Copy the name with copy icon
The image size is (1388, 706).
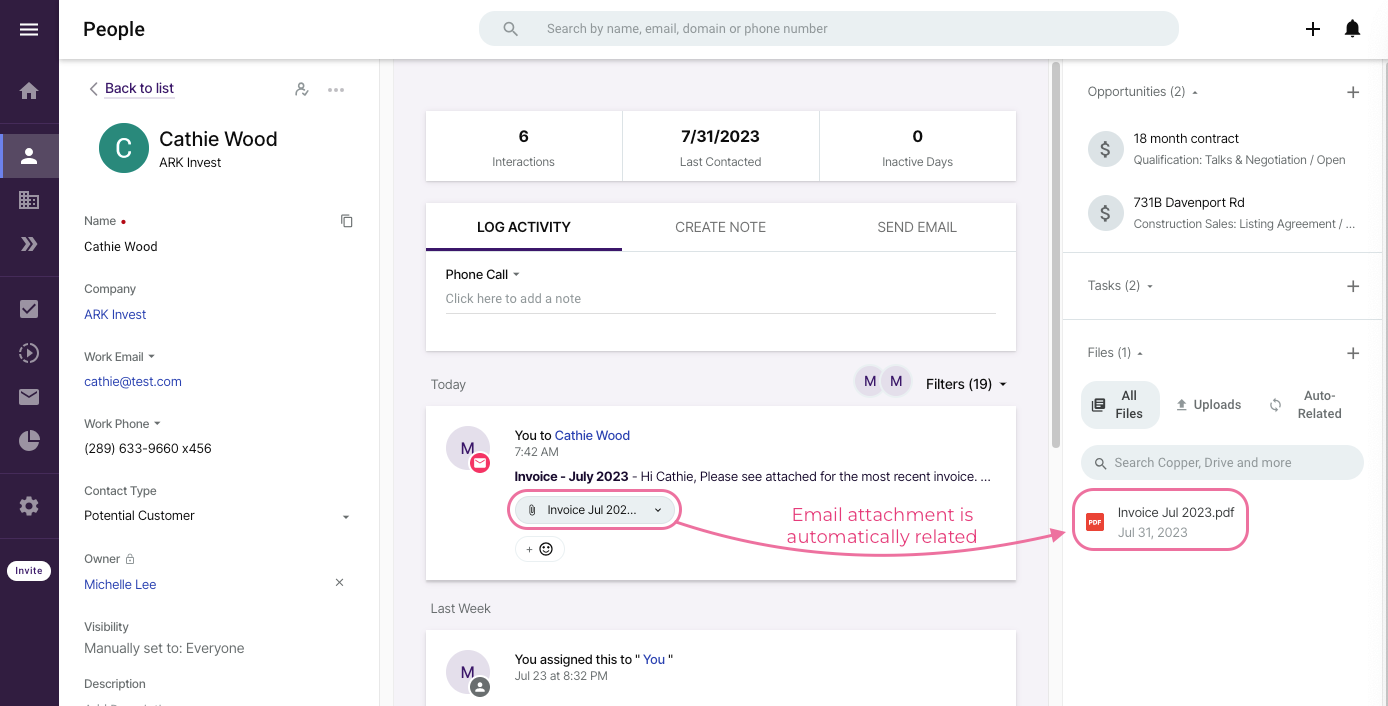click(x=346, y=221)
